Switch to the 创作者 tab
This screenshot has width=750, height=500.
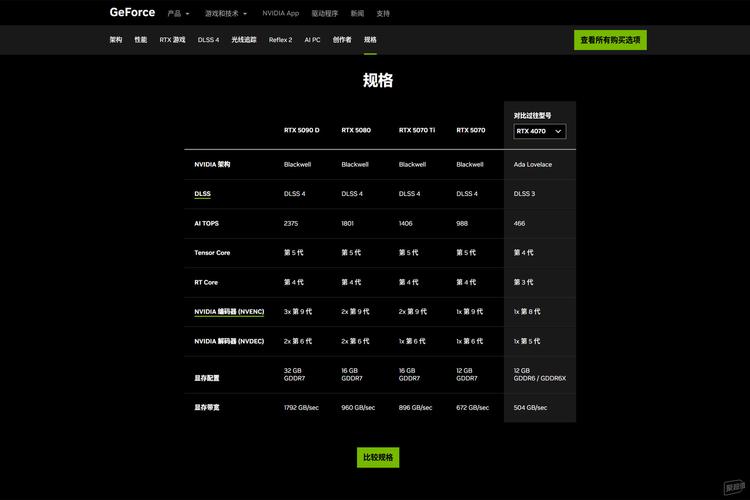tap(342, 40)
